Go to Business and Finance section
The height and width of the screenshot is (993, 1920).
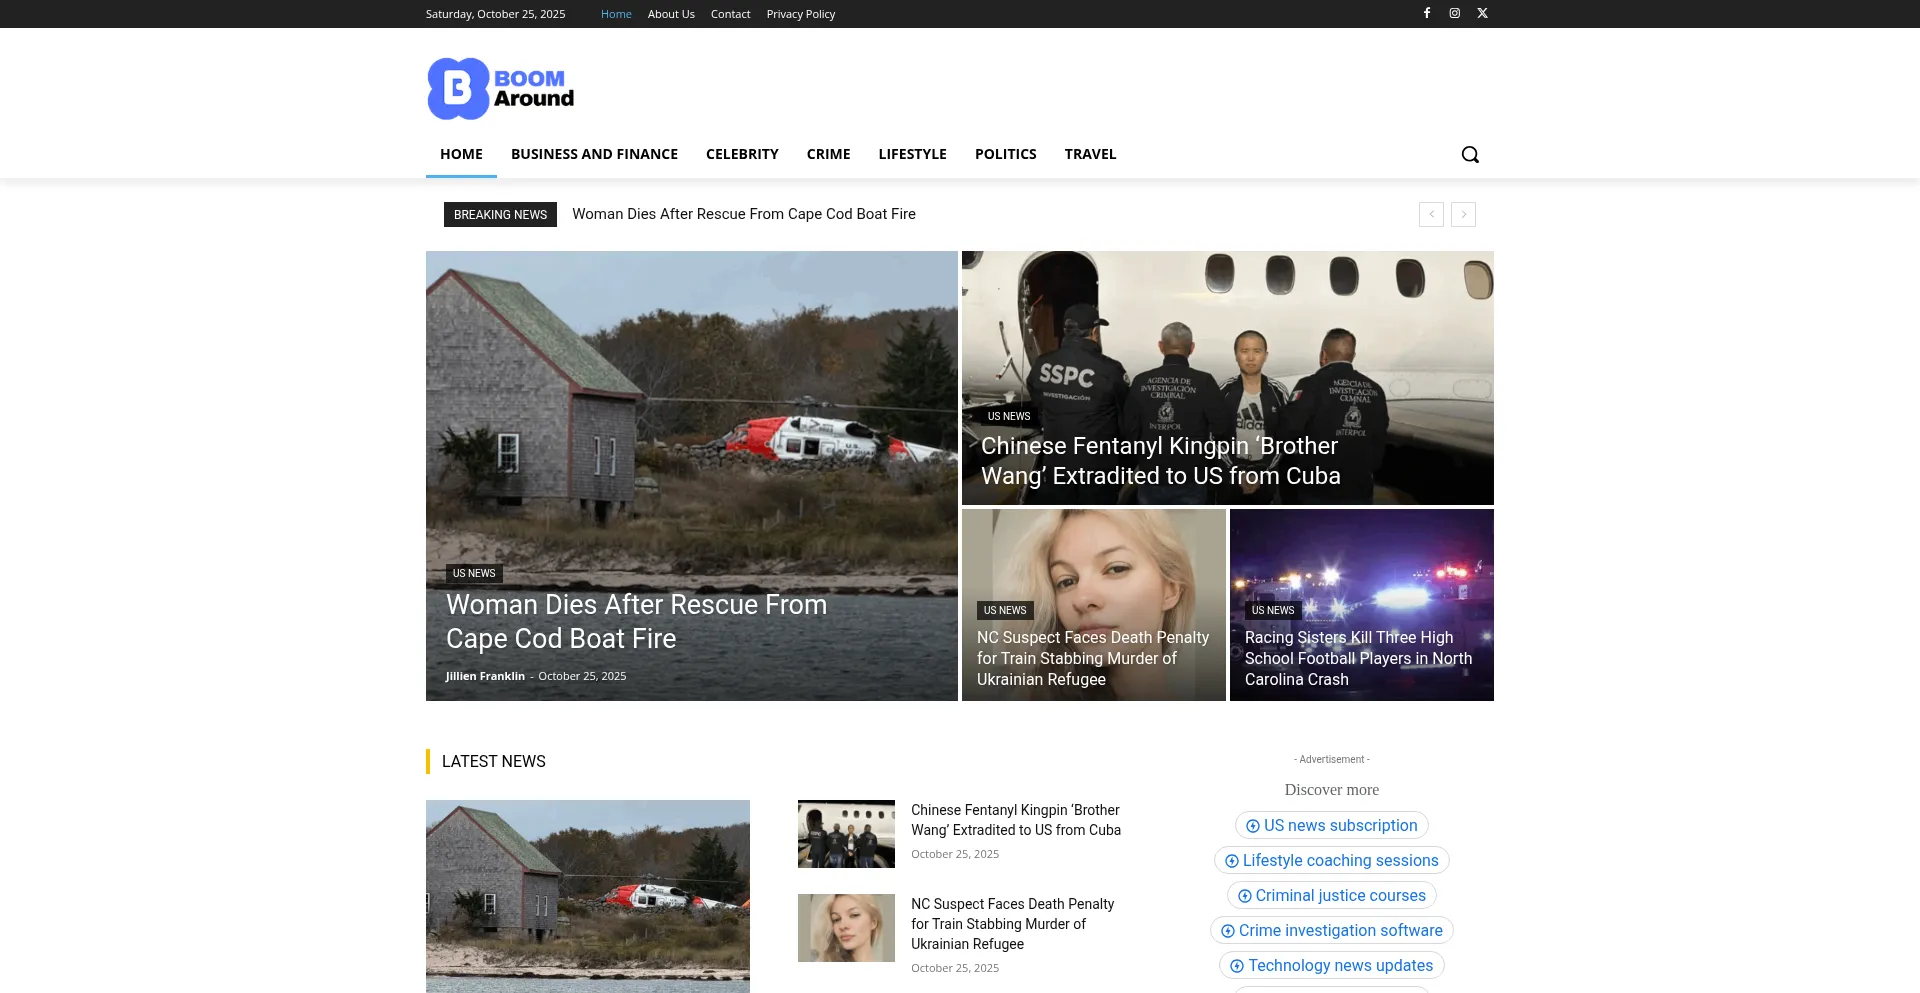pos(594,154)
